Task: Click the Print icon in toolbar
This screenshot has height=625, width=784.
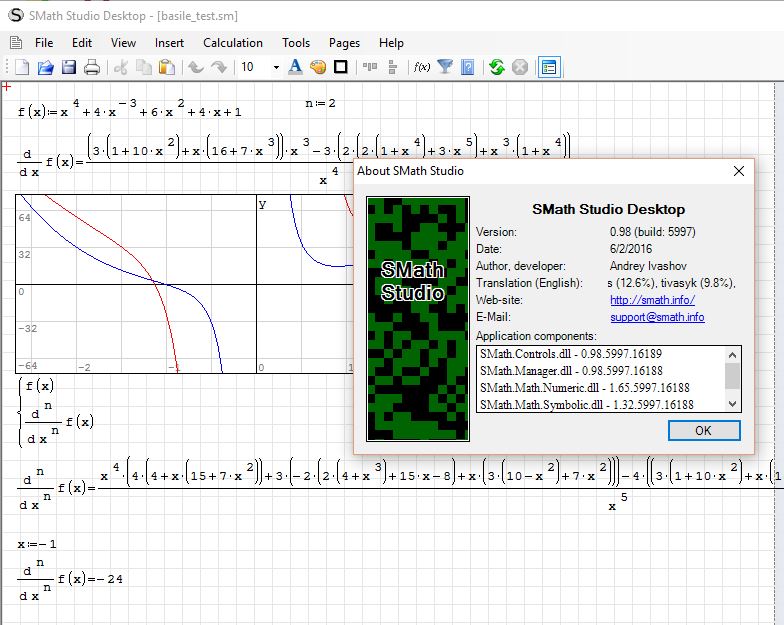Action: pyautogui.click(x=91, y=67)
